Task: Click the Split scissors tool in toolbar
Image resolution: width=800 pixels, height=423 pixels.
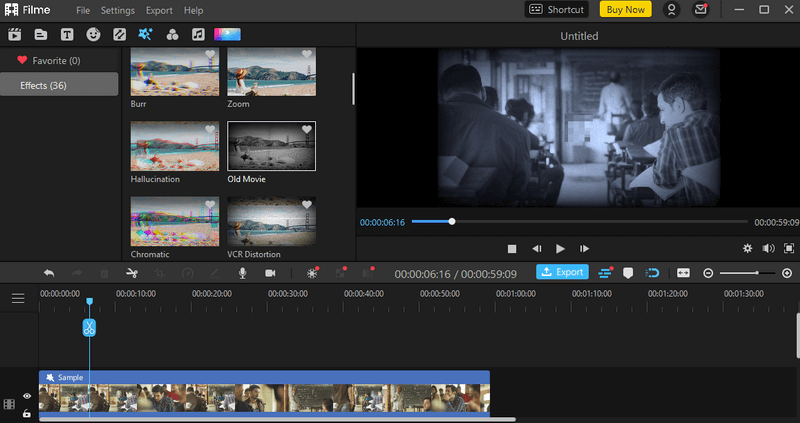Action: point(132,273)
